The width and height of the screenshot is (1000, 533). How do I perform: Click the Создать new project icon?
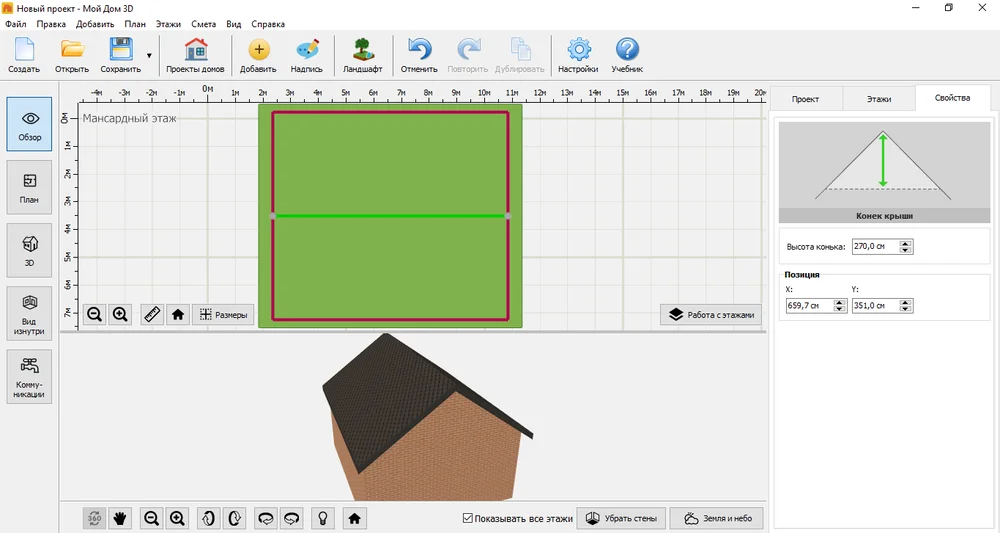pos(24,49)
